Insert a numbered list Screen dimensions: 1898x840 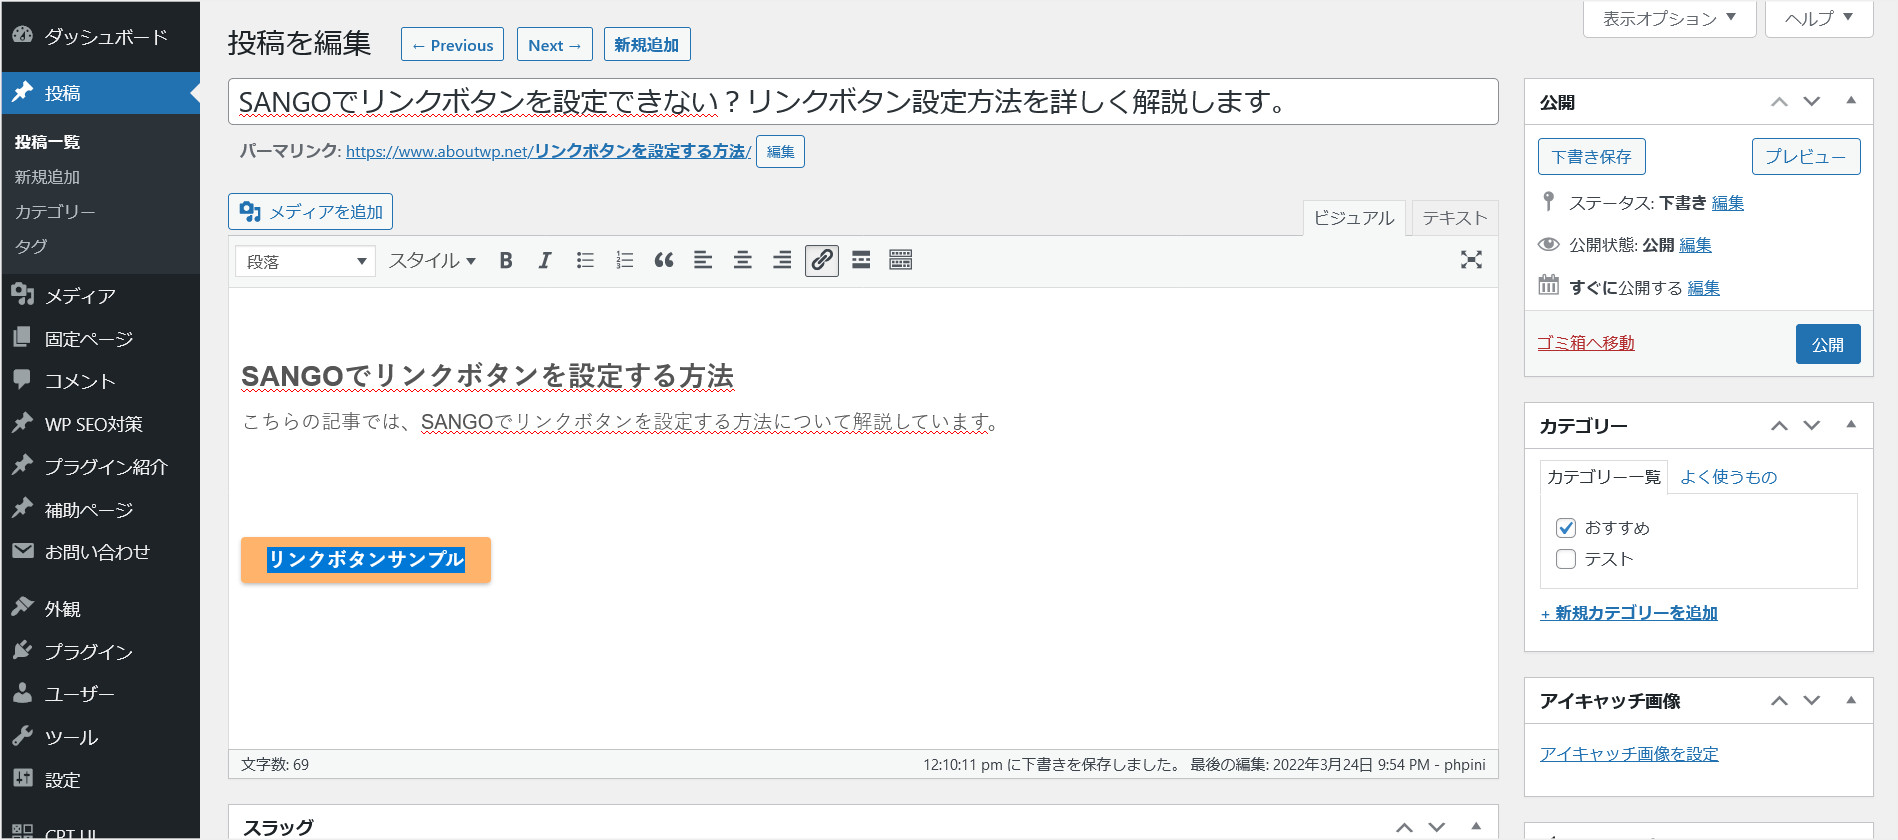point(624,261)
